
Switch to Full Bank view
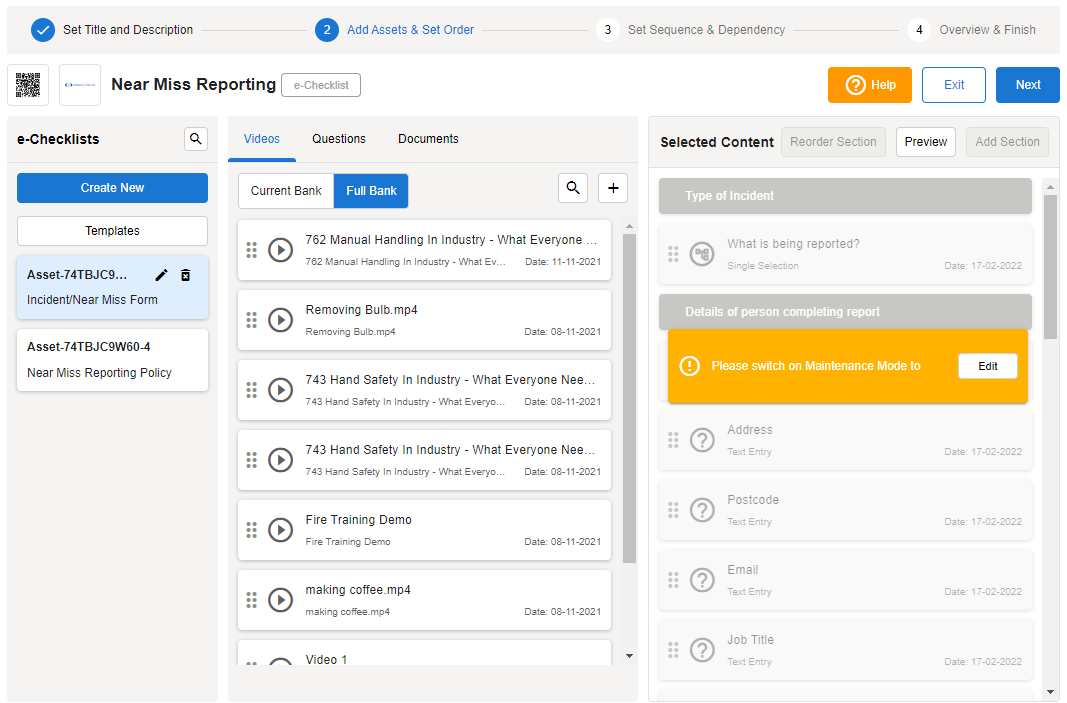(371, 191)
